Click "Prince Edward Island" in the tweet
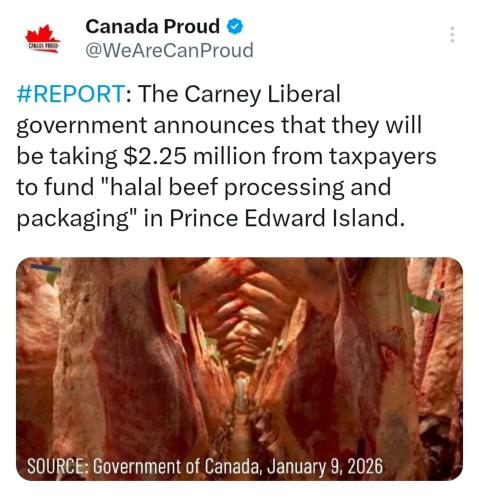This screenshot has width=479, height=500. click(x=287, y=218)
